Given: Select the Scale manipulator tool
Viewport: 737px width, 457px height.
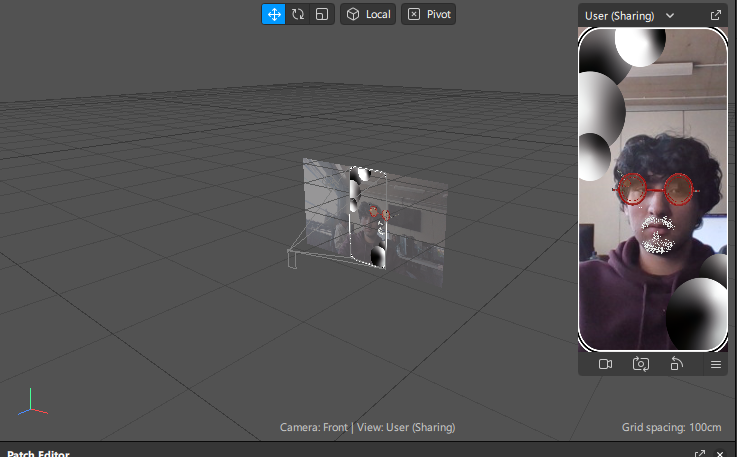Looking at the screenshot, I should [x=322, y=14].
